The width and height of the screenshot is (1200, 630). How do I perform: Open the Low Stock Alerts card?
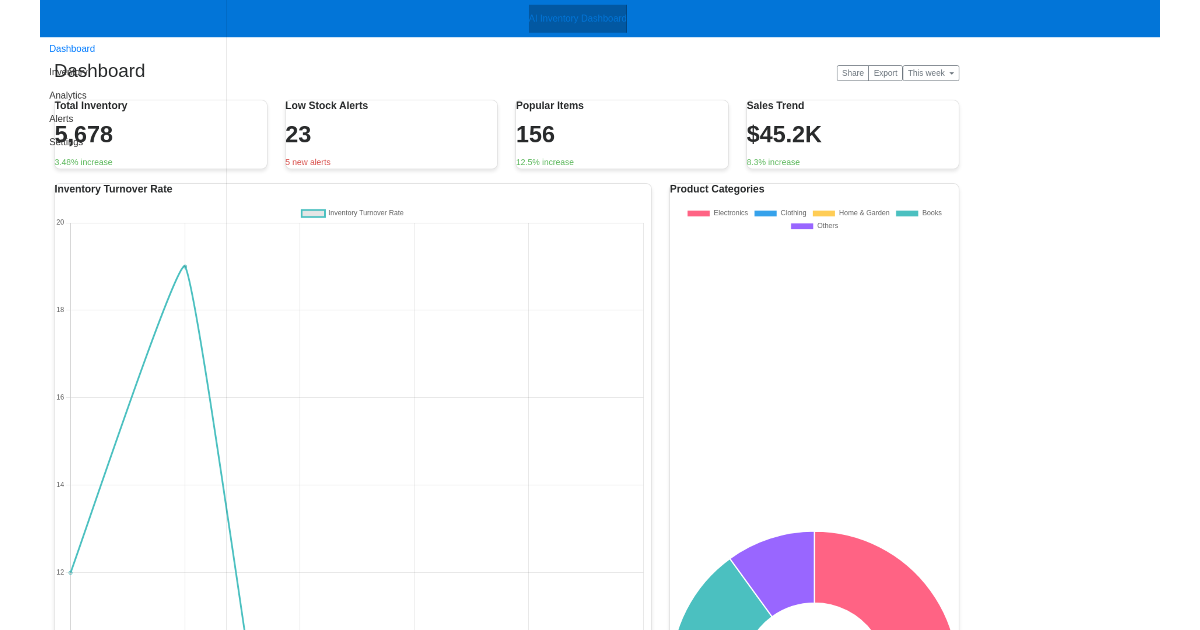391,134
